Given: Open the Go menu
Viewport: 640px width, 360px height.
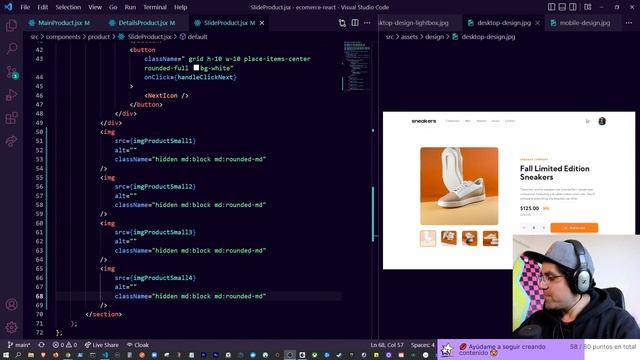Looking at the screenshot, I should [x=113, y=7].
